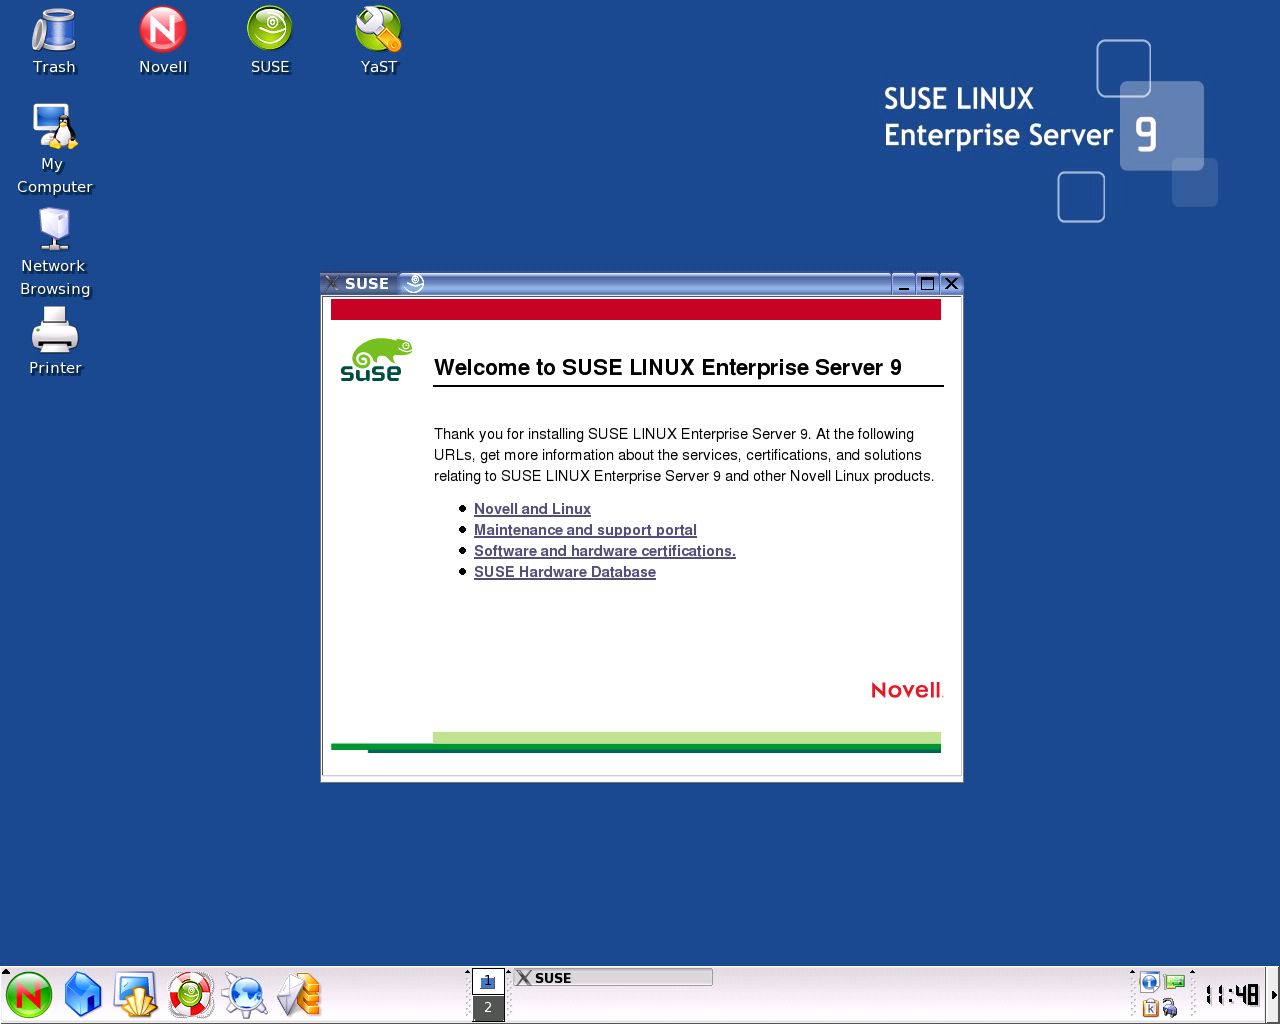Open SUSE Hardware Database link
1280x1024 pixels.
tap(565, 572)
